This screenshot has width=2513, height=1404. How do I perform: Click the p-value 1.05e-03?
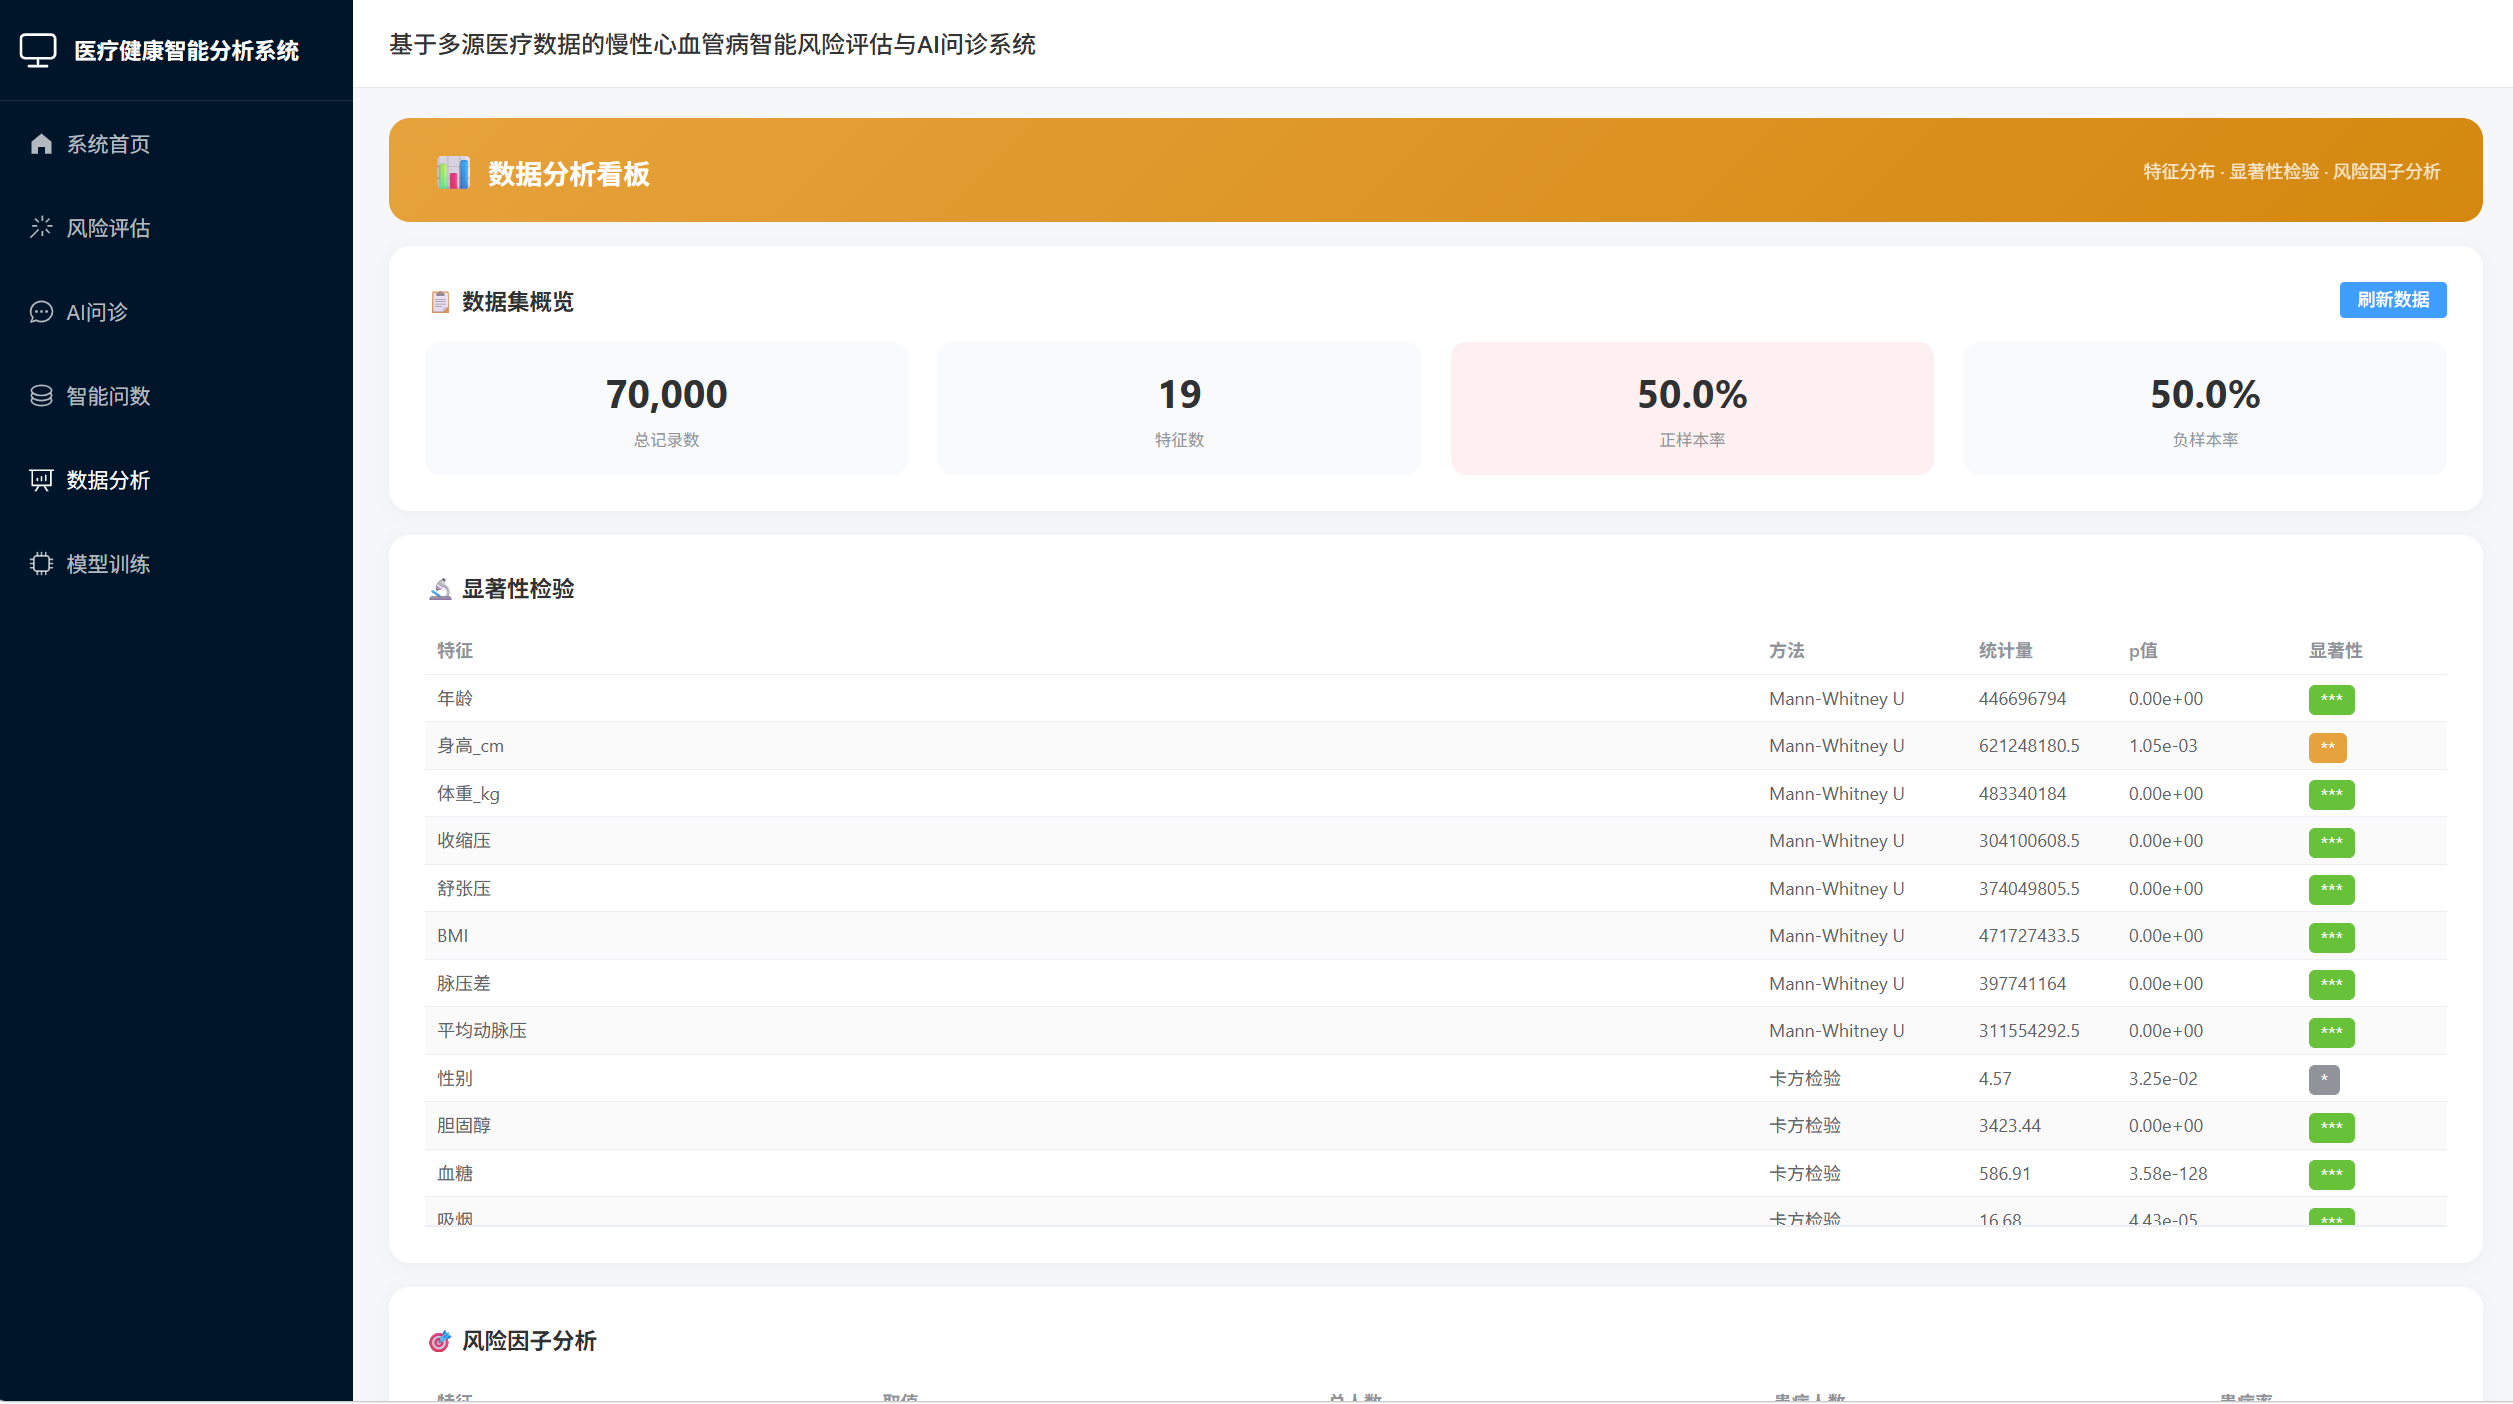tap(2163, 746)
